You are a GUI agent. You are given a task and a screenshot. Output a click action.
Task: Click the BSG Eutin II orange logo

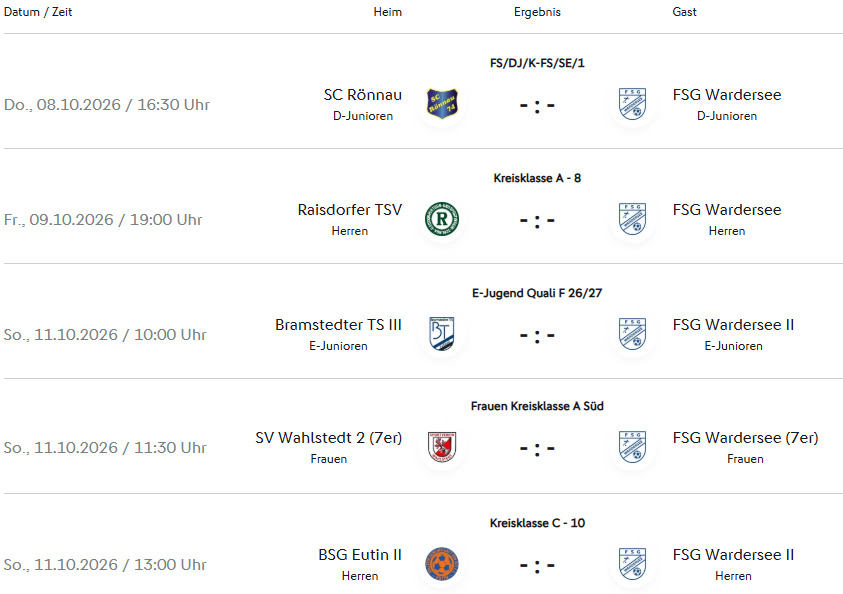[442, 564]
